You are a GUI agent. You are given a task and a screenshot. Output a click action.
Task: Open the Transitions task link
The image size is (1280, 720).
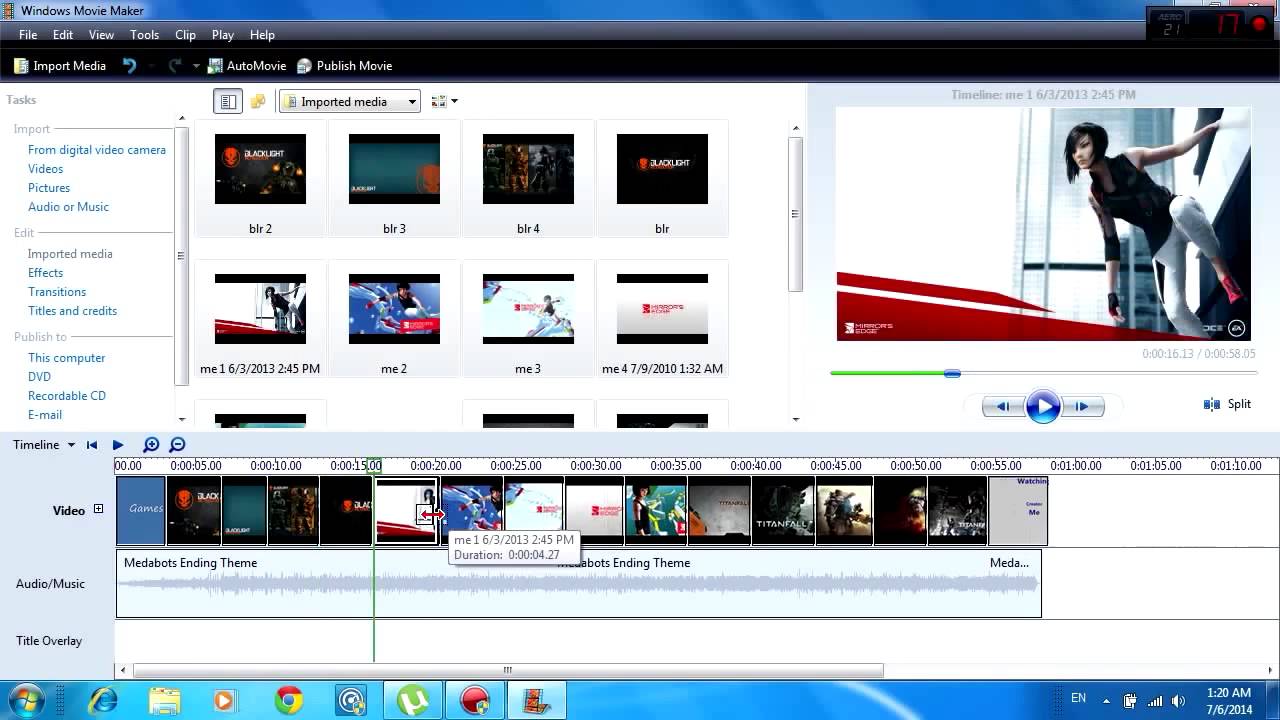click(x=57, y=292)
